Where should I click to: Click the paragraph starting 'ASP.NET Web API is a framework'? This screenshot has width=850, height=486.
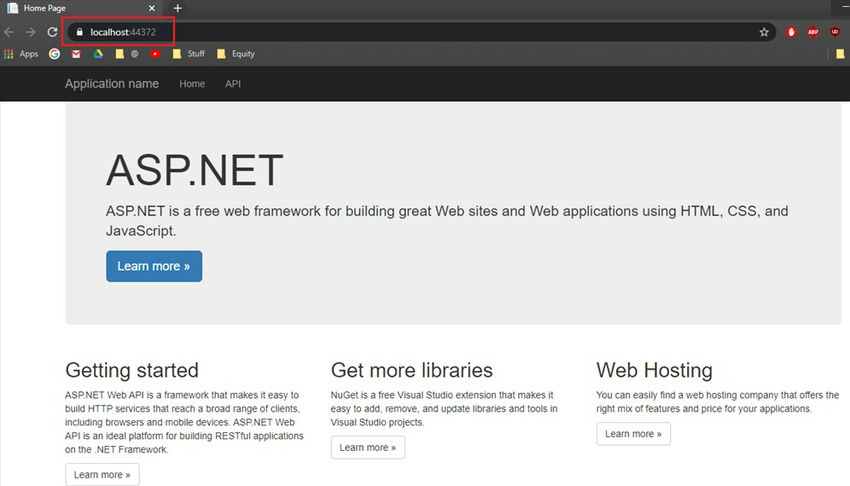point(184,422)
